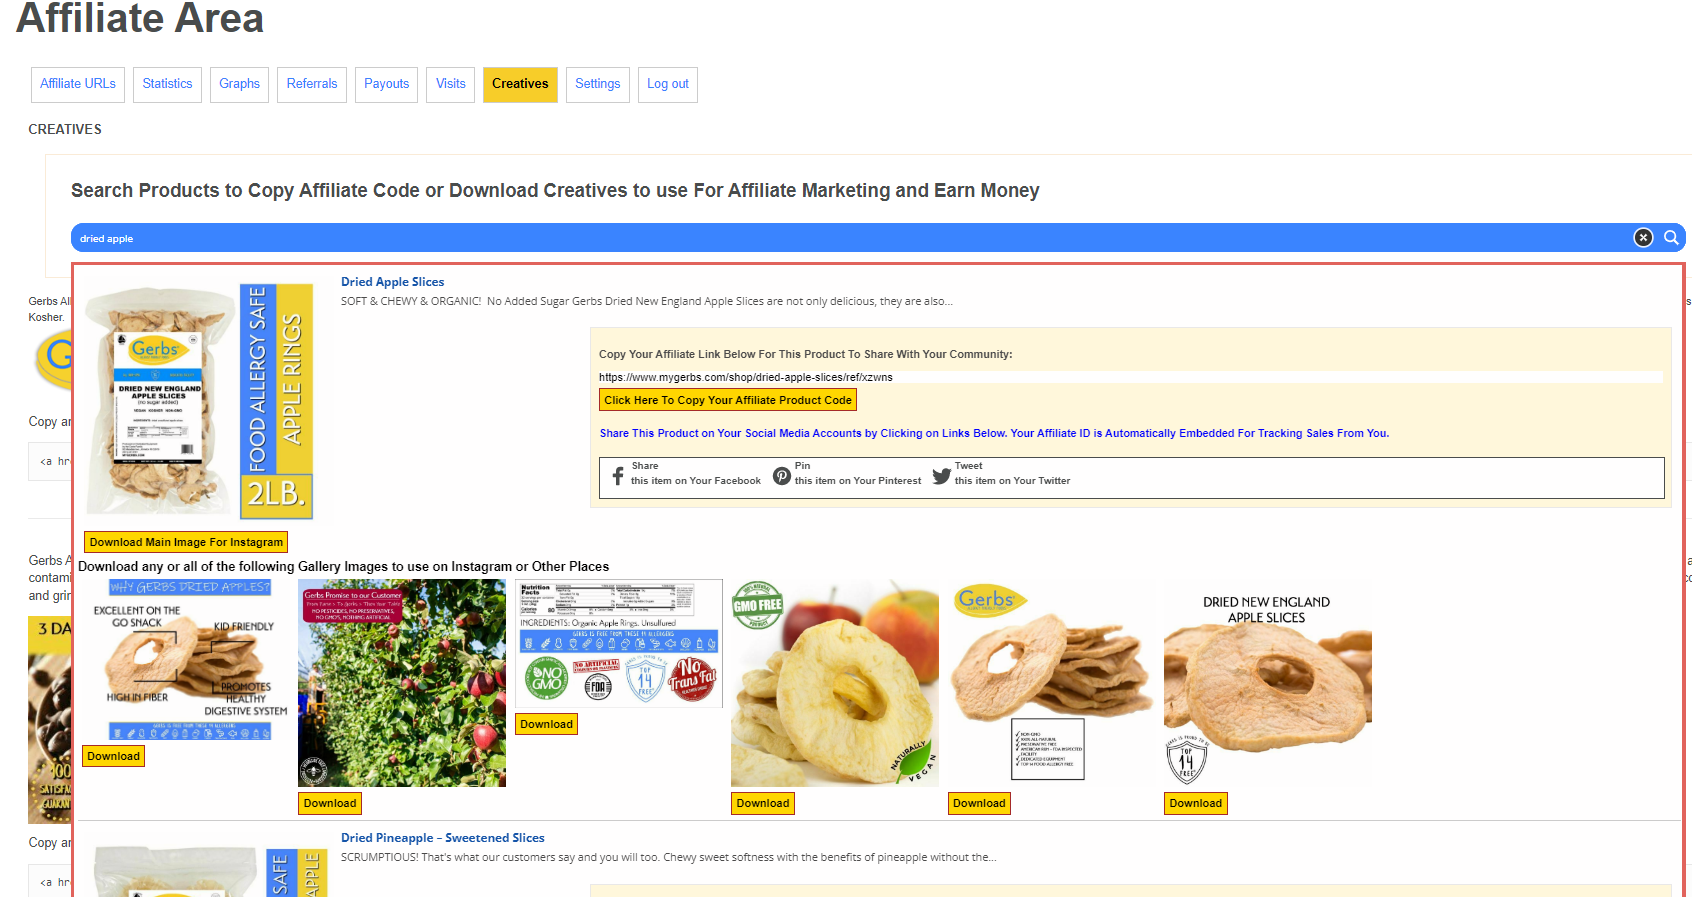Click the affiliate link URL field

[1130, 377]
